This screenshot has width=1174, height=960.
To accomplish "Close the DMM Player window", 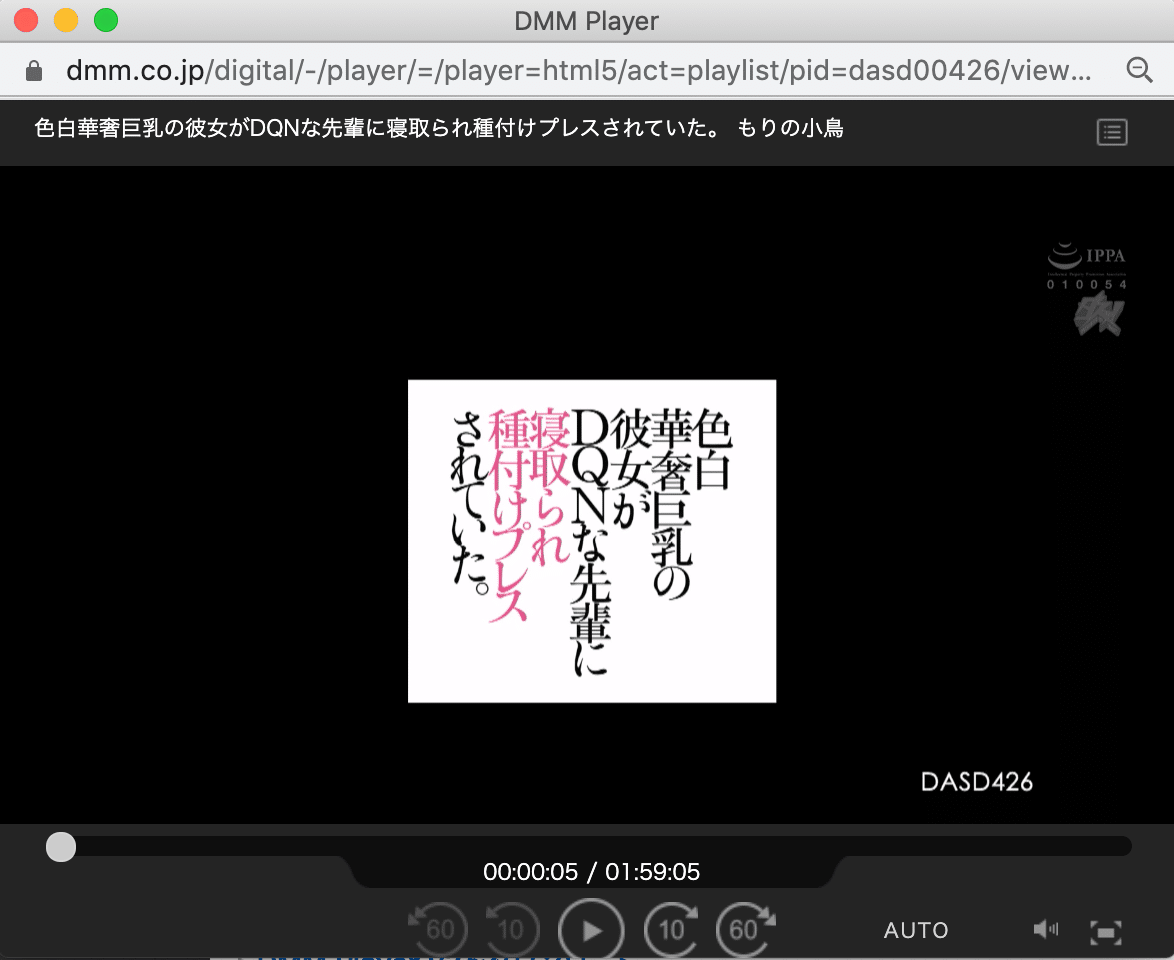I will pos(26,20).
